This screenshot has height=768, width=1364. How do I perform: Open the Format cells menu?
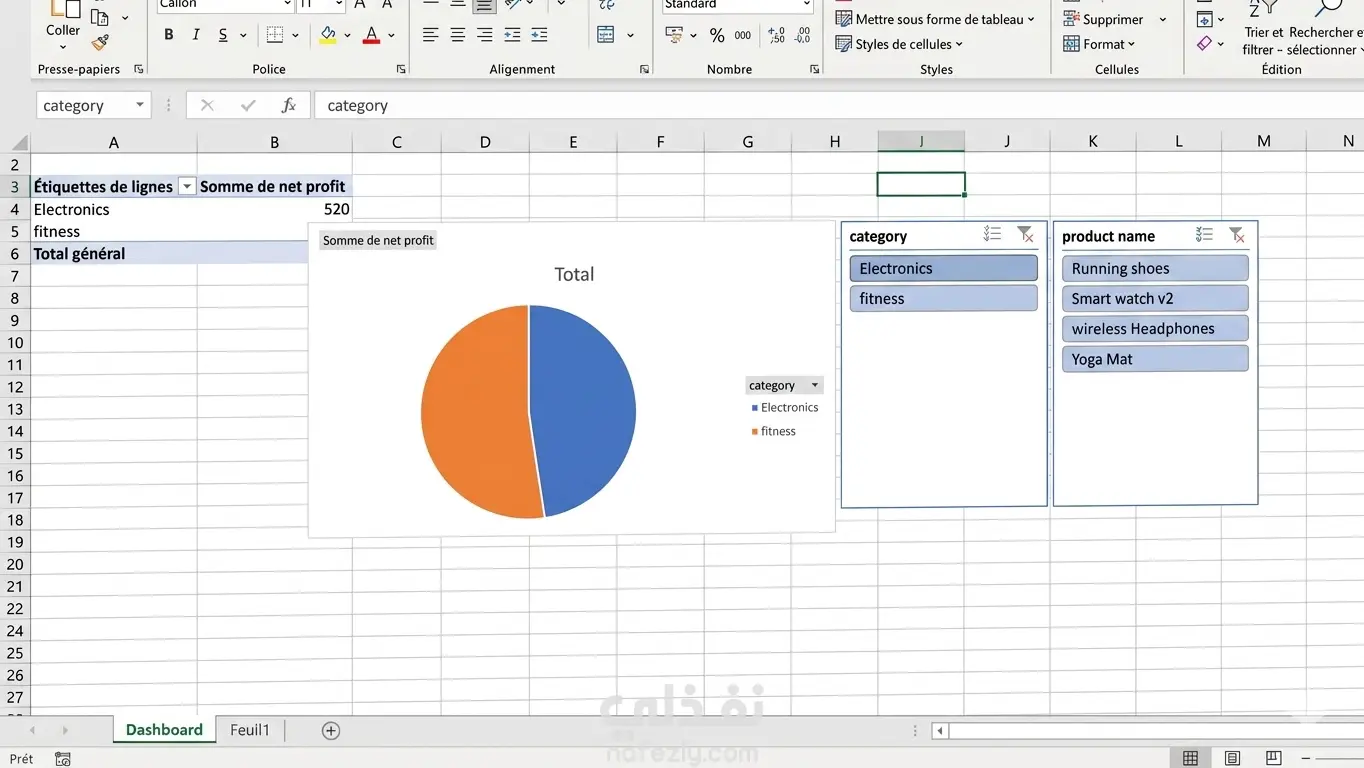(x=1100, y=44)
